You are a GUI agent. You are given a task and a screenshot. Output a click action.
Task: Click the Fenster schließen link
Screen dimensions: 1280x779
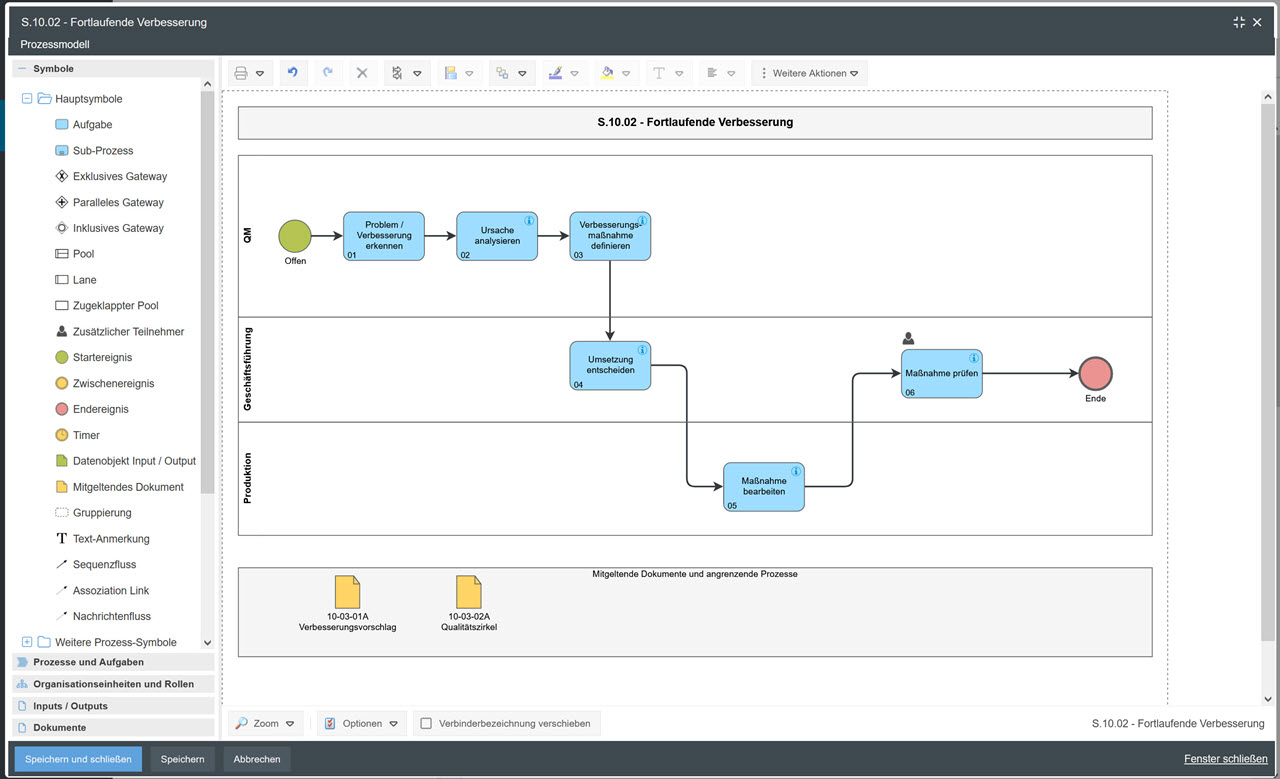1225,758
